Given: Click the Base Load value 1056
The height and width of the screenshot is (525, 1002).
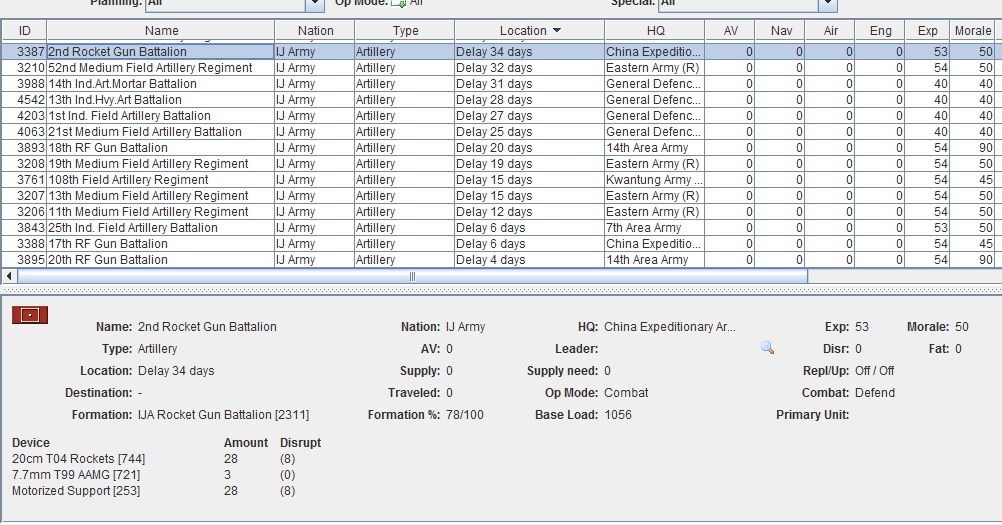Looking at the screenshot, I should pos(617,415).
